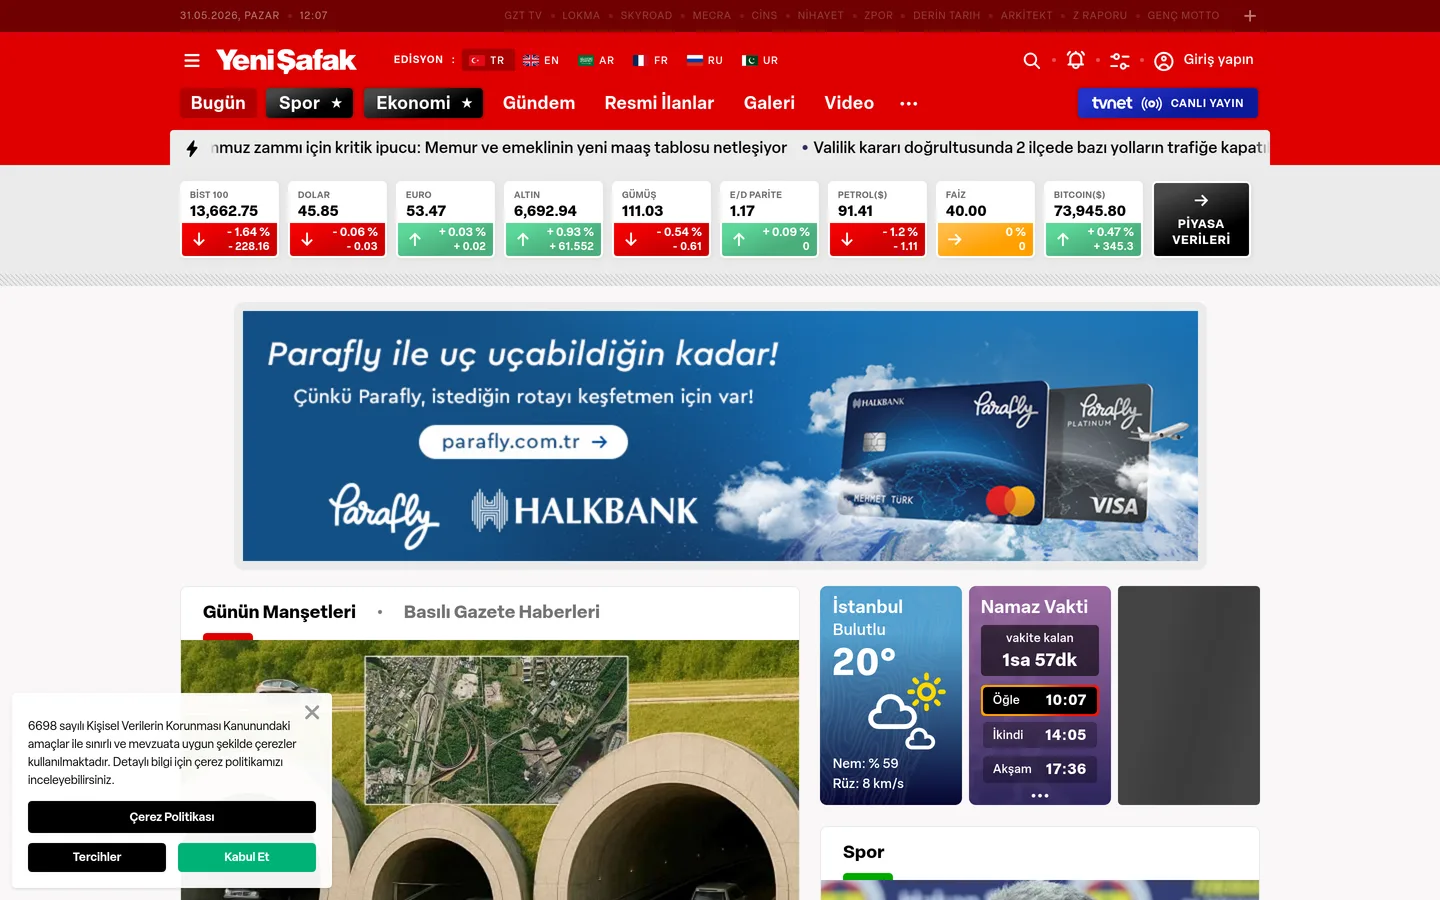The height and width of the screenshot is (900, 1440).
Task: Click the three dots under prayer times
Action: [x=1040, y=796]
